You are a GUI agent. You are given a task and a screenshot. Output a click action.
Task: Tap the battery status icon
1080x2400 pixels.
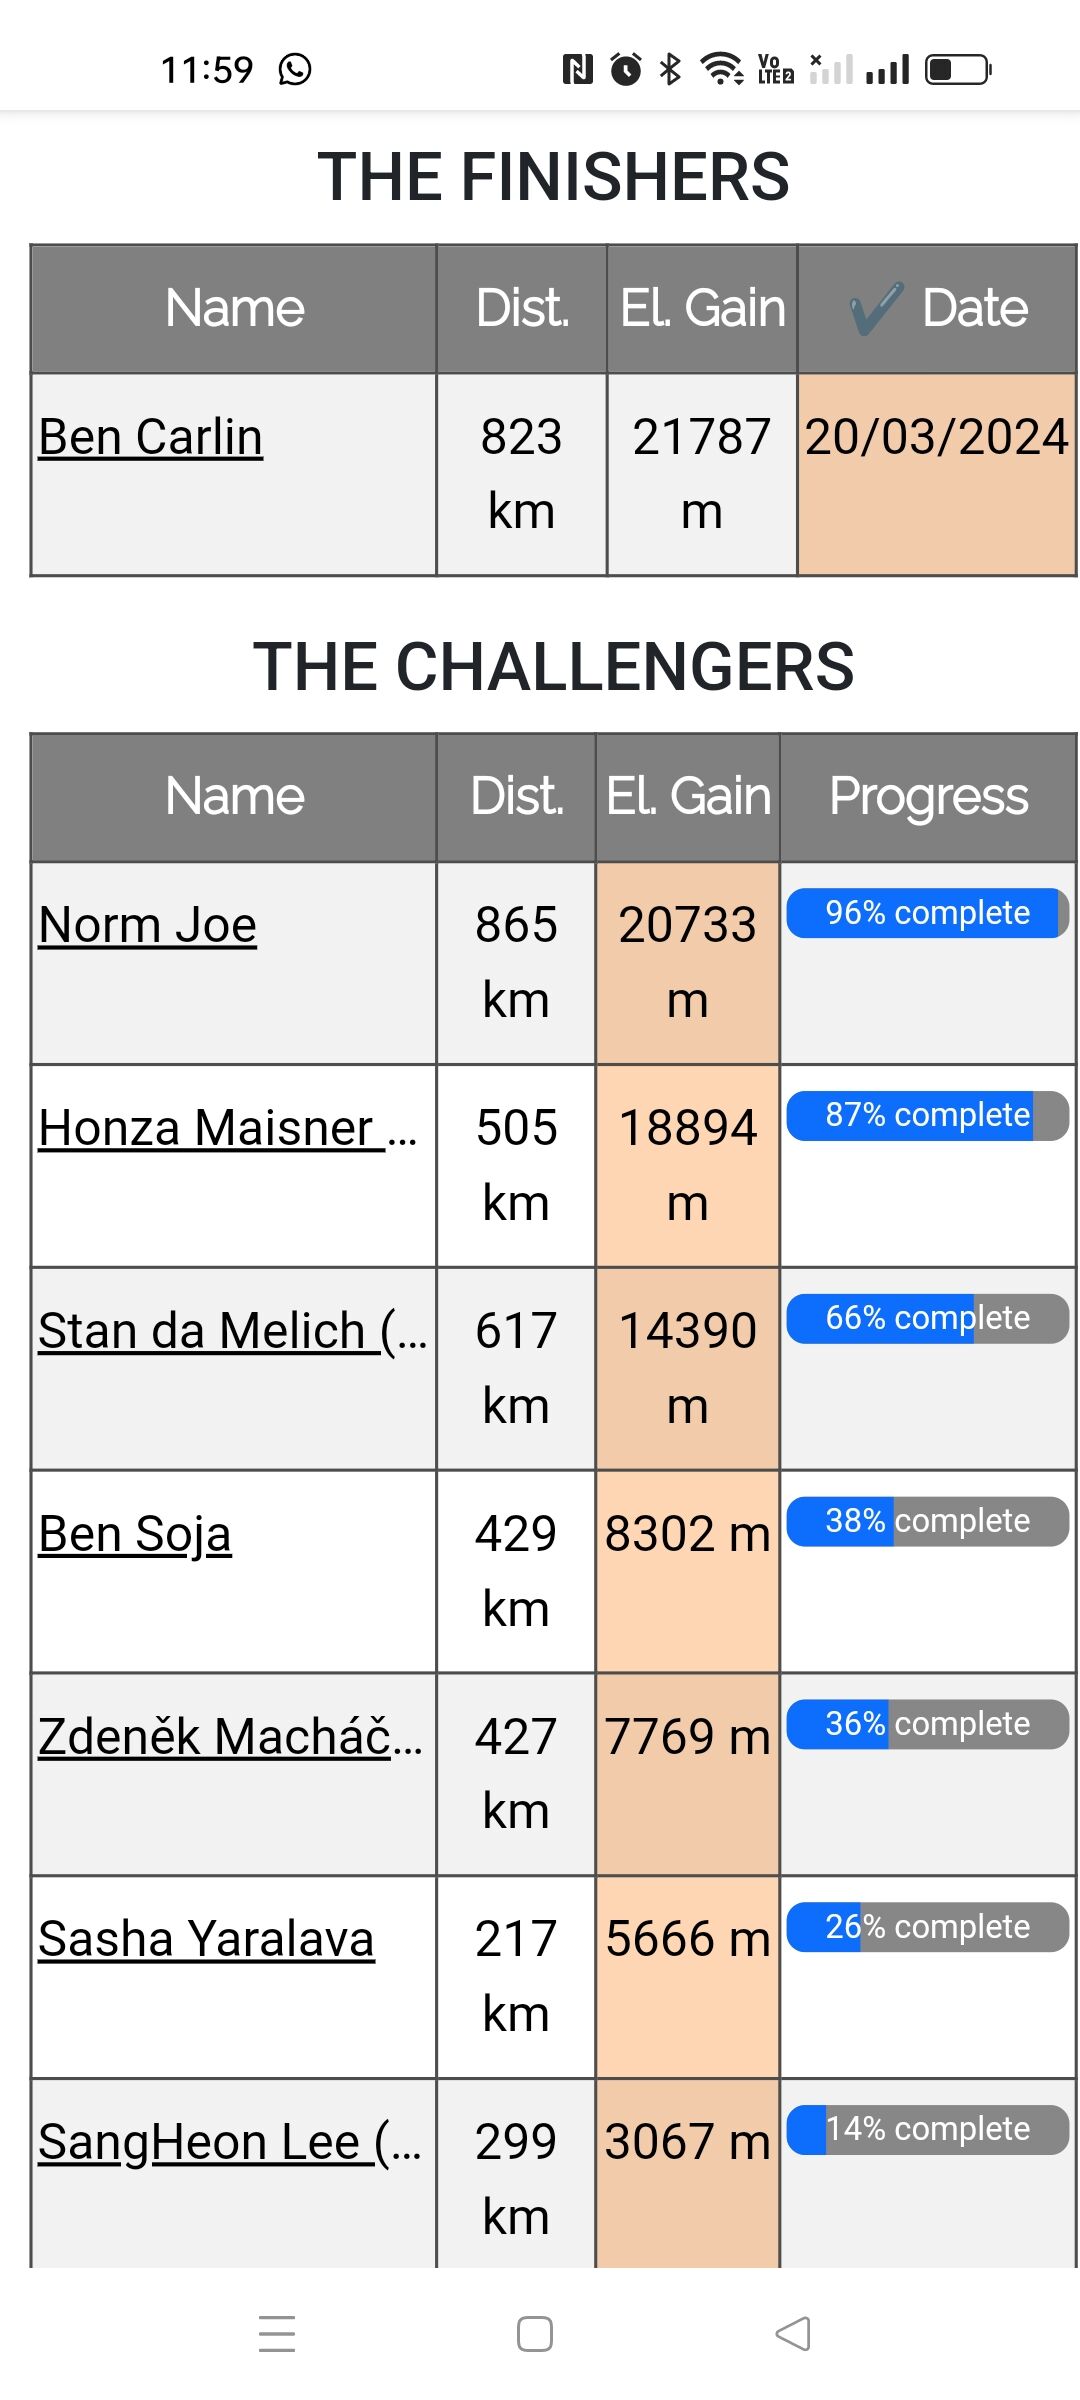tap(957, 69)
